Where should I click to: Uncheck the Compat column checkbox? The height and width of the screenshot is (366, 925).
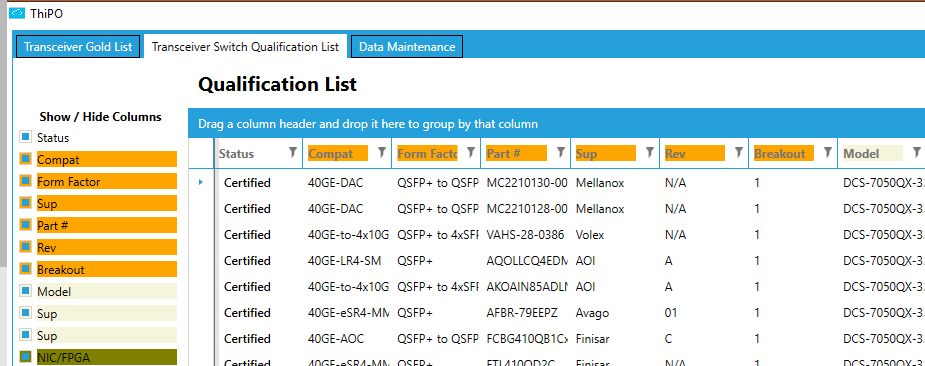25,159
